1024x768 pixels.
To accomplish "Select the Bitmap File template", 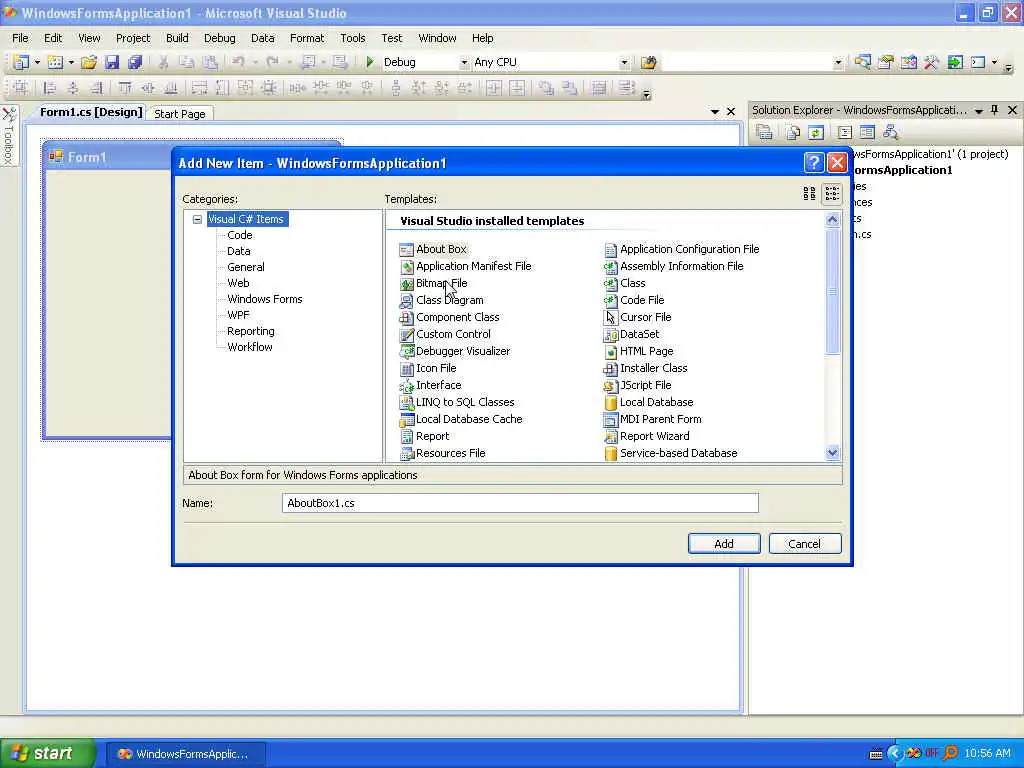I will (x=433, y=283).
